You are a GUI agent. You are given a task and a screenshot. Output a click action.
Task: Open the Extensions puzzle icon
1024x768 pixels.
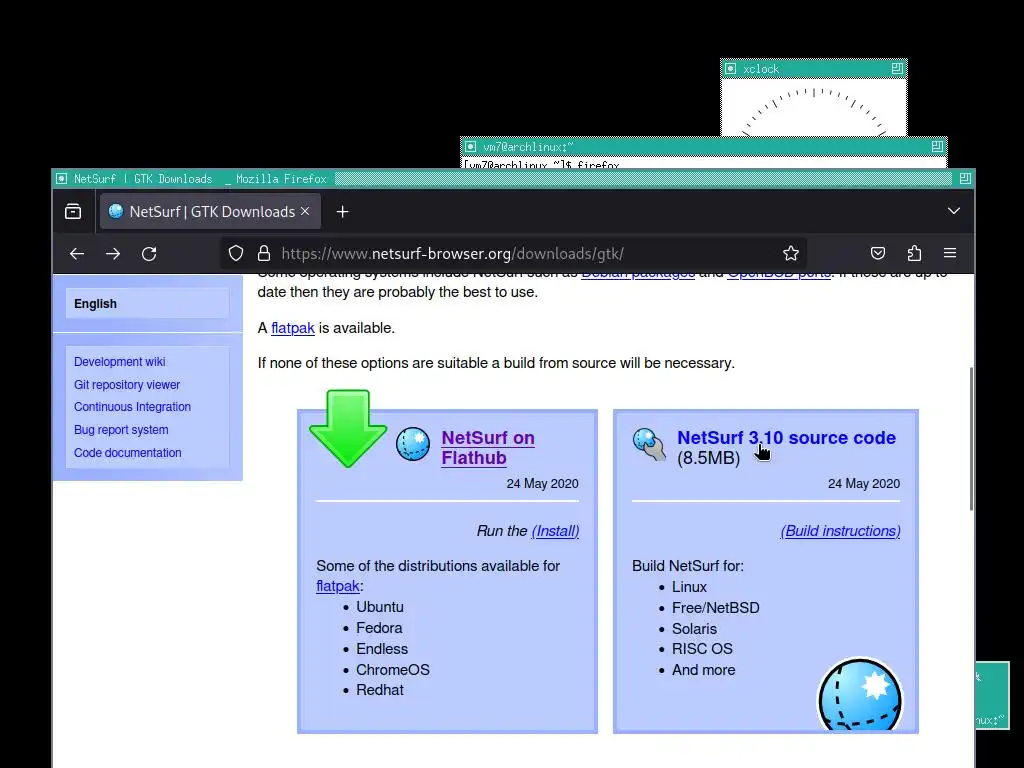tap(914, 253)
